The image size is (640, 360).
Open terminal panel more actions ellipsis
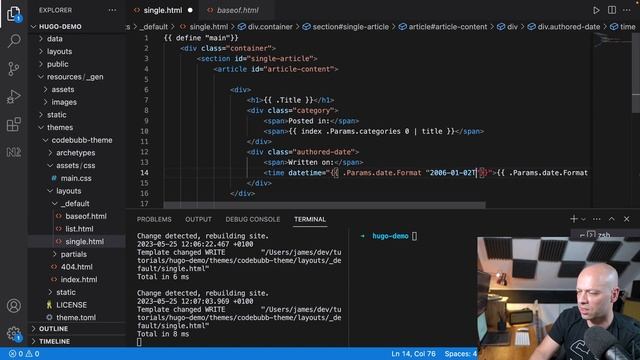click(597, 219)
